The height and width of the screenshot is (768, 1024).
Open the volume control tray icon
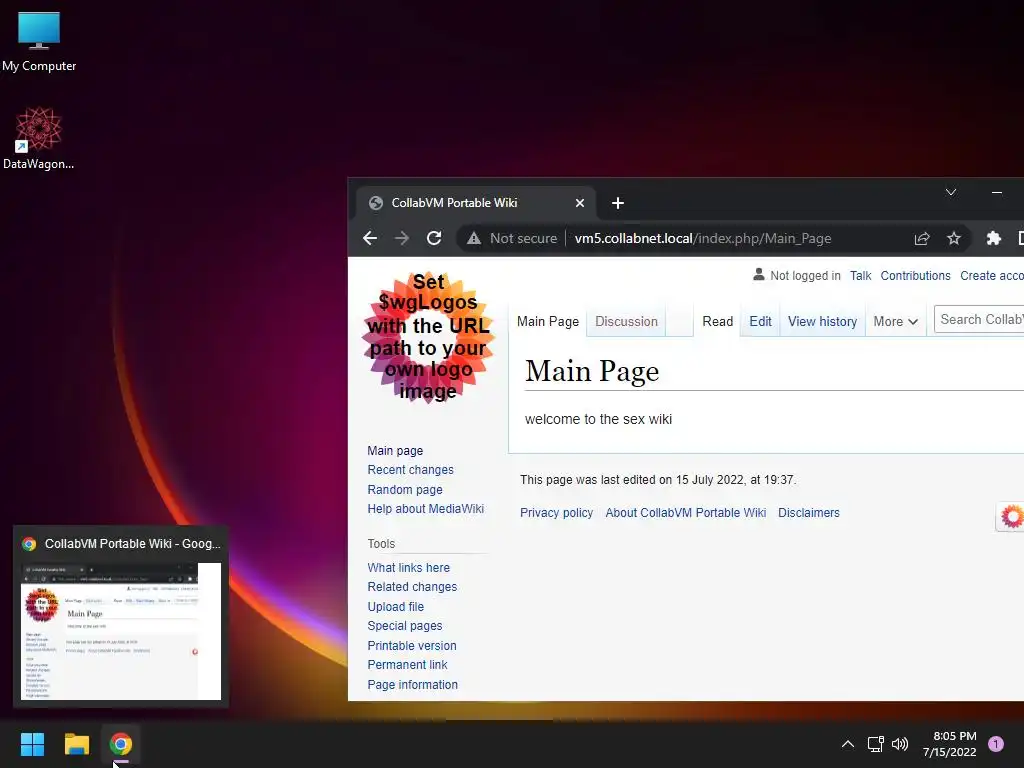[x=900, y=744]
